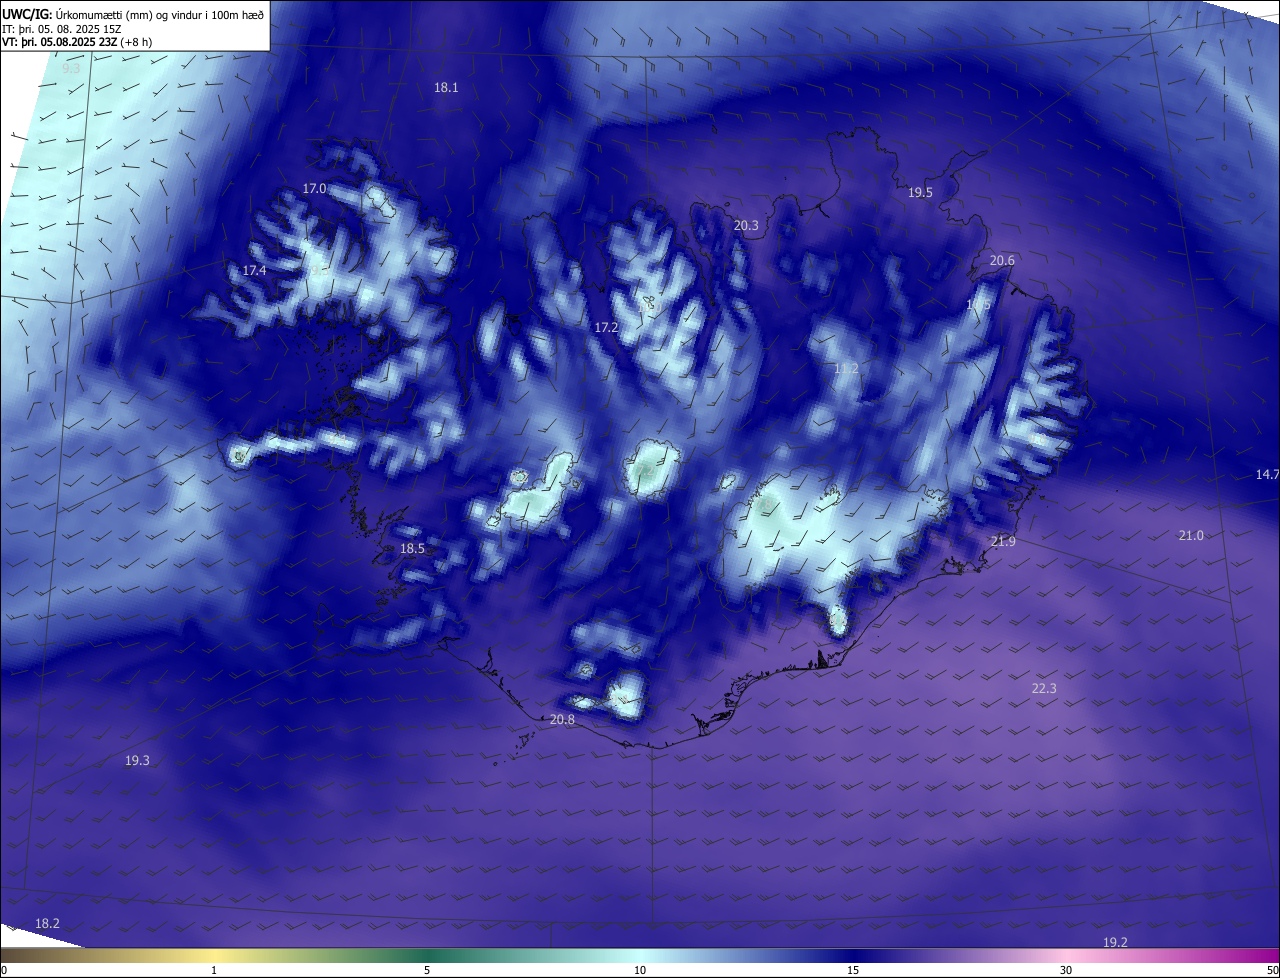Screen dimensions: 1280x978
Task: Click the 15 label on the color scale
Action: [x=853, y=970]
